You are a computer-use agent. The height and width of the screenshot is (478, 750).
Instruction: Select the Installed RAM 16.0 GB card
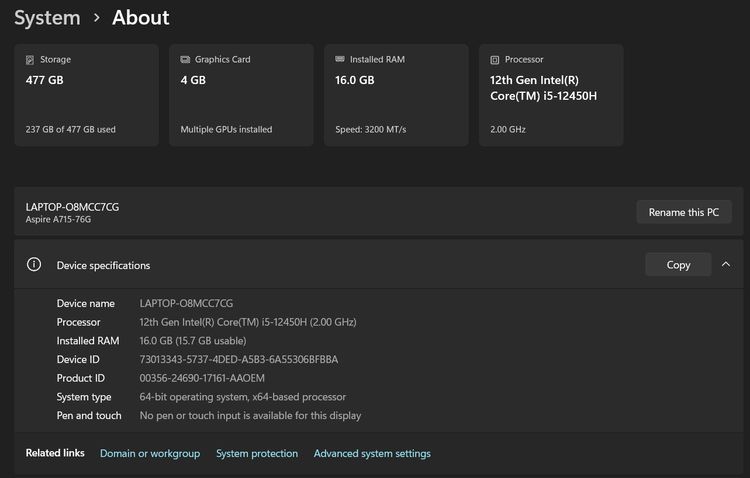click(396, 96)
